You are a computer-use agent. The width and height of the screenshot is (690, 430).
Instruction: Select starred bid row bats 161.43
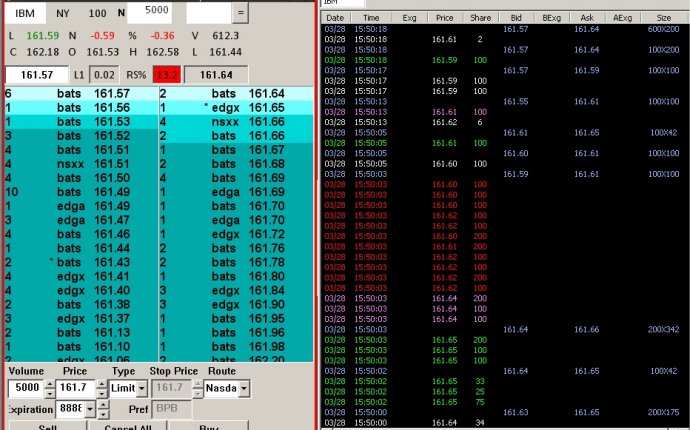coord(81,262)
